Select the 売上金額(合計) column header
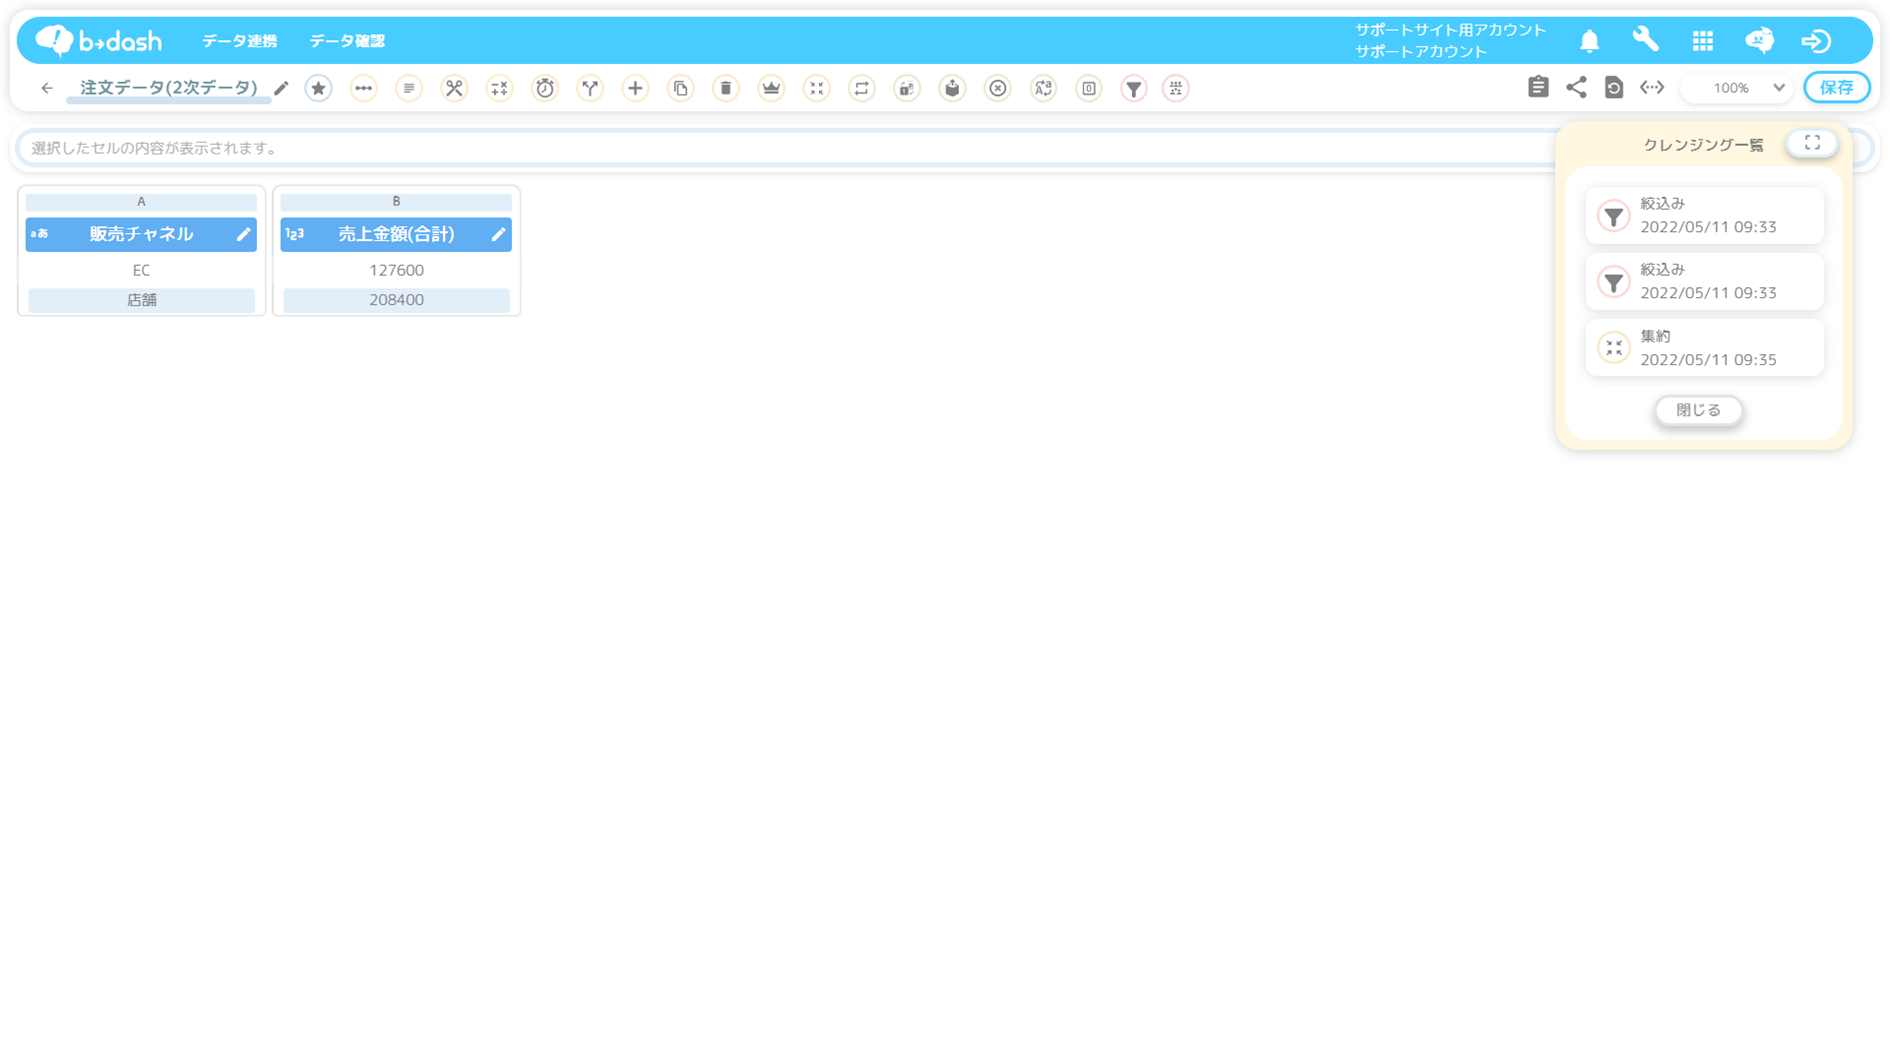Viewport: 1890px width, 1063px height. click(396, 234)
